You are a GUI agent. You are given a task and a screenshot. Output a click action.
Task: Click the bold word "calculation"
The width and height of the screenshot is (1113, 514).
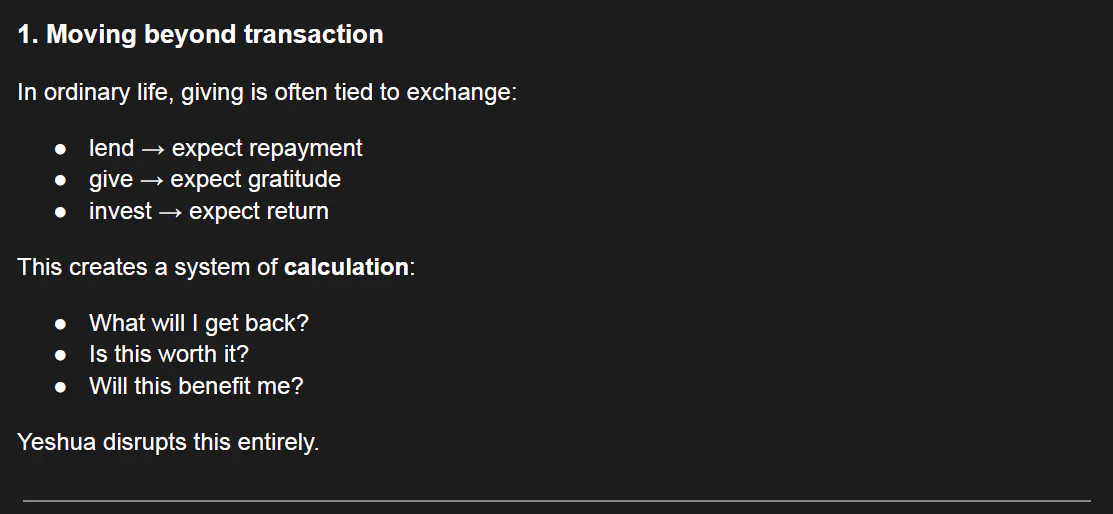346,268
